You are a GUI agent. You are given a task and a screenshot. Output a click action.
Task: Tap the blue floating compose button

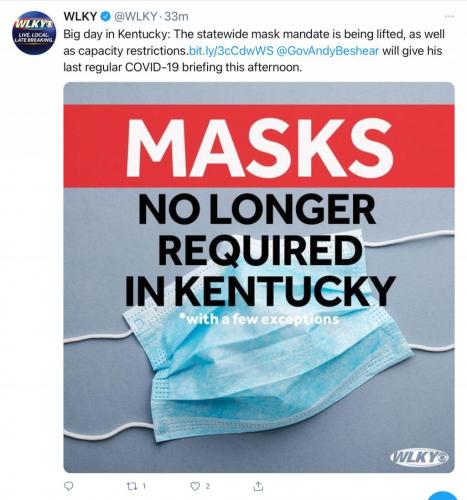click(x=443, y=496)
